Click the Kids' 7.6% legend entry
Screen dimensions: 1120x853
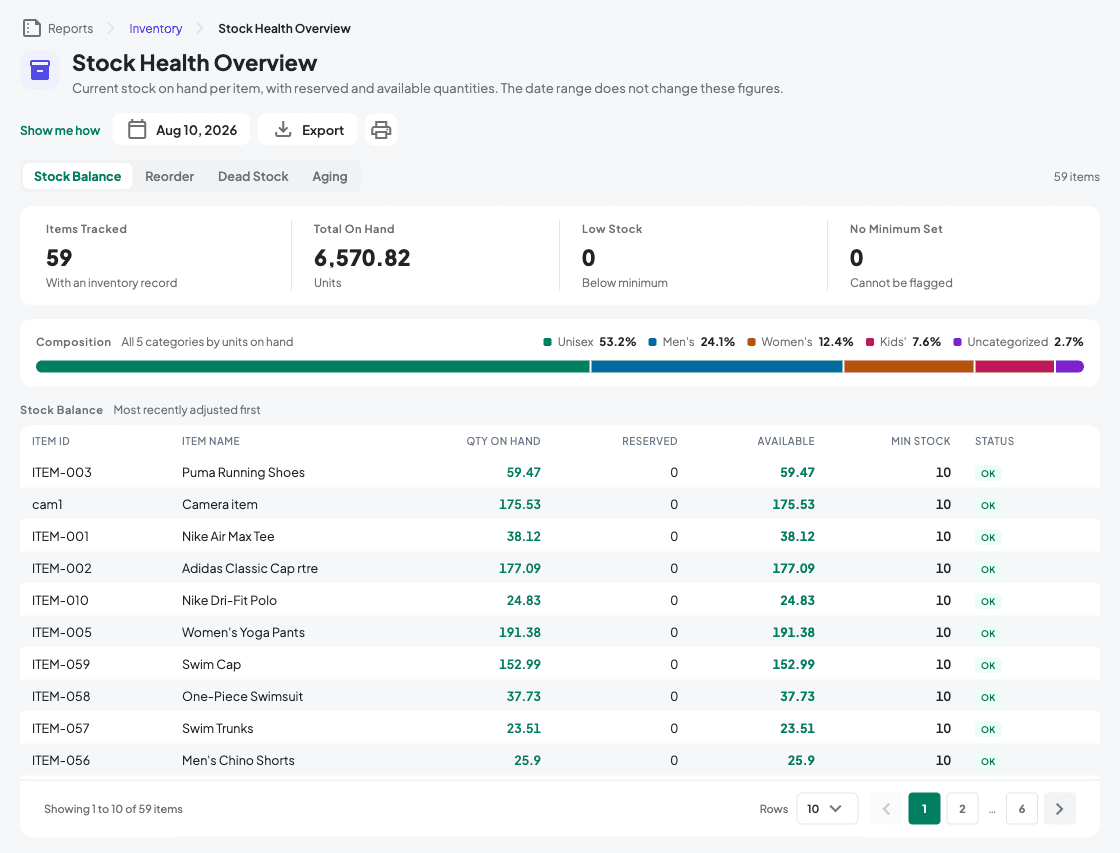pyautogui.click(x=904, y=342)
